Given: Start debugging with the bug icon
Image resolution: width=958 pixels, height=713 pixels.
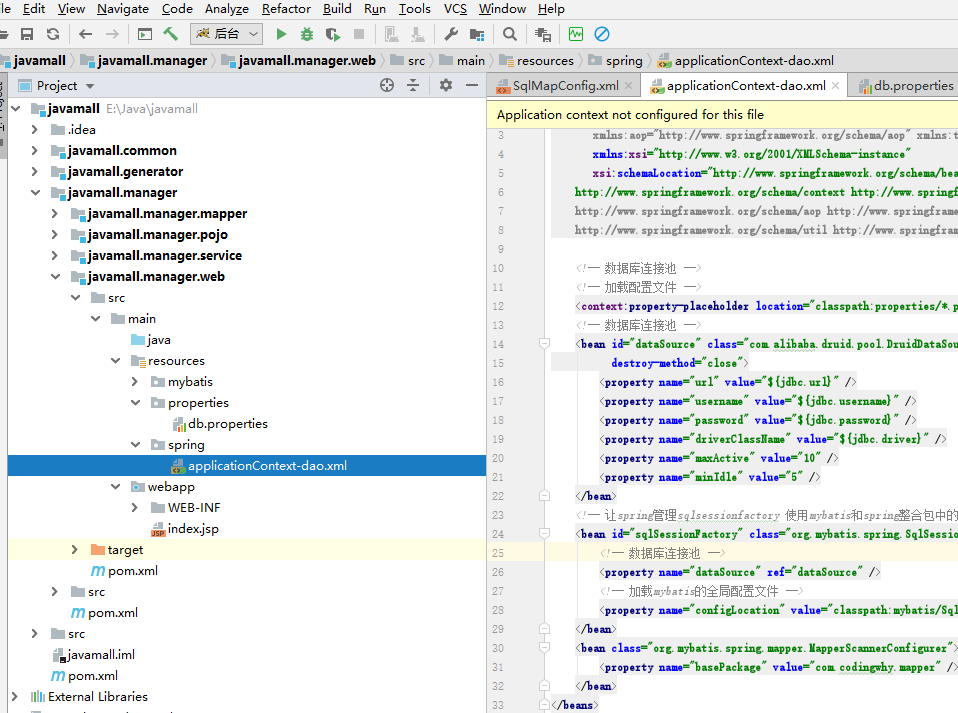Looking at the screenshot, I should [307, 34].
